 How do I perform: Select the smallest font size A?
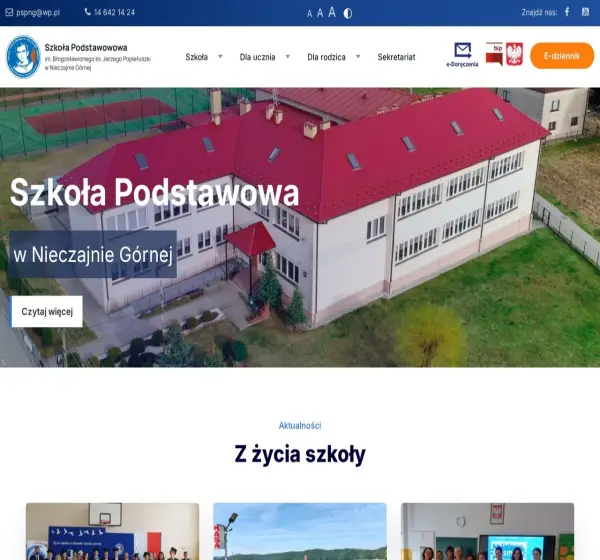point(309,14)
